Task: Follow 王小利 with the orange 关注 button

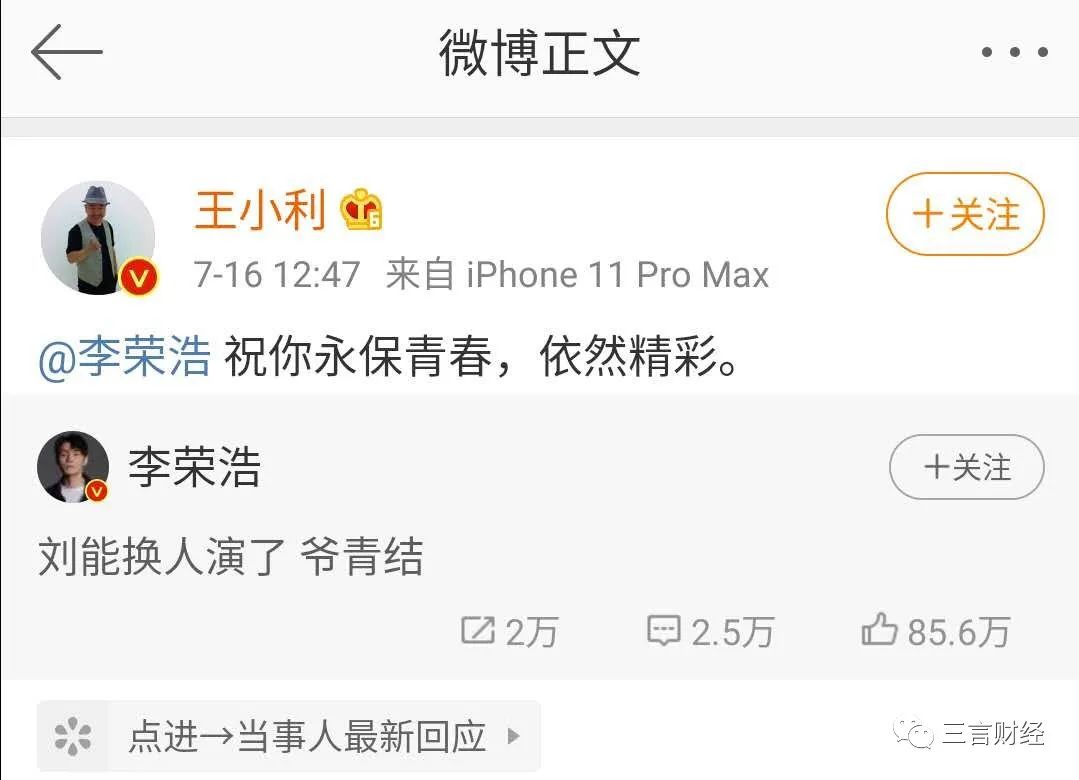Action: (x=965, y=213)
